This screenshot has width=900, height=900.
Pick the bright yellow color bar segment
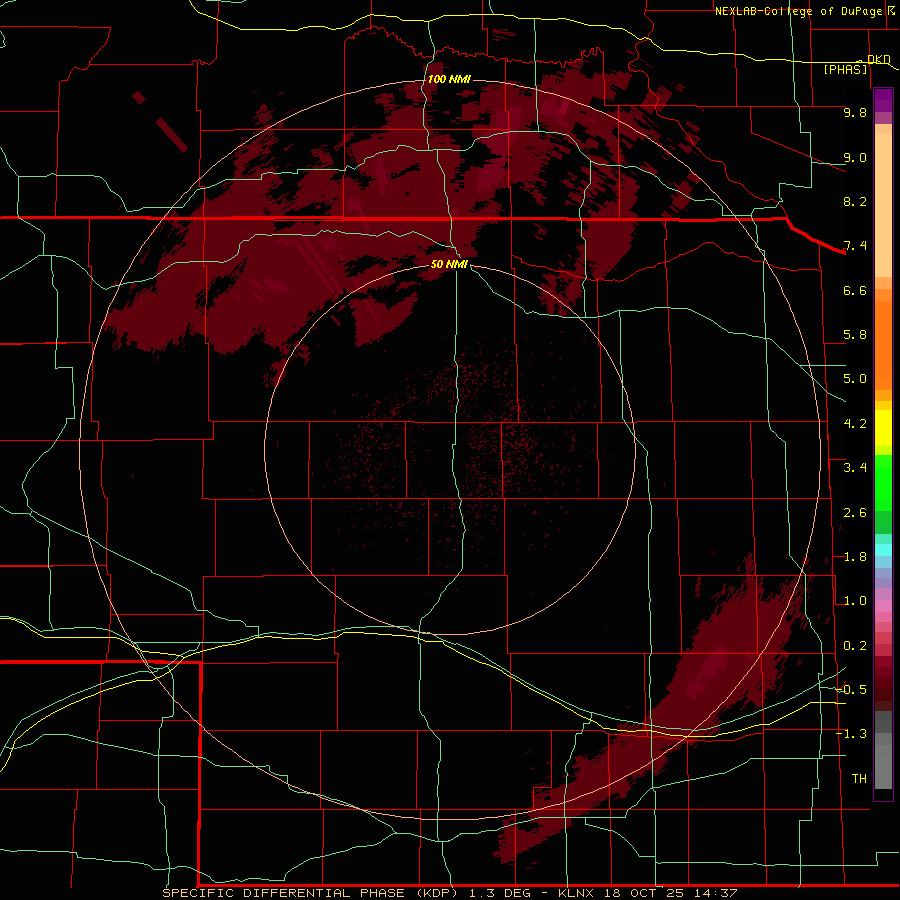pos(883,428)
